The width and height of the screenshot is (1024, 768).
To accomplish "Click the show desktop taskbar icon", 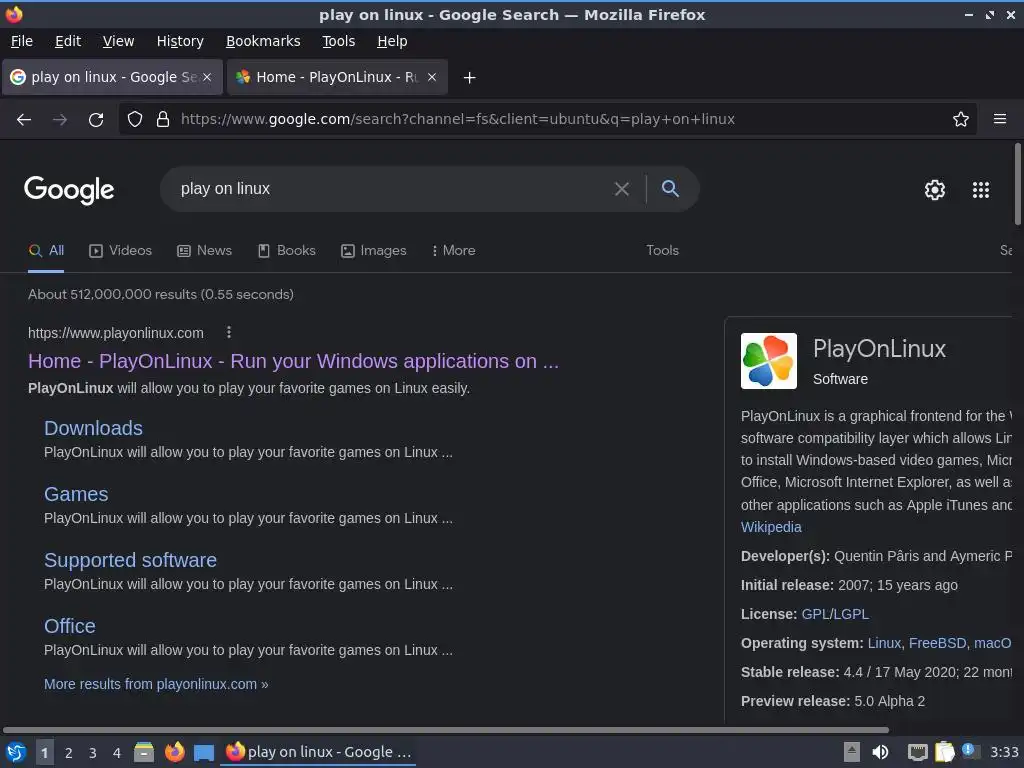I will (x=204, y=753).
